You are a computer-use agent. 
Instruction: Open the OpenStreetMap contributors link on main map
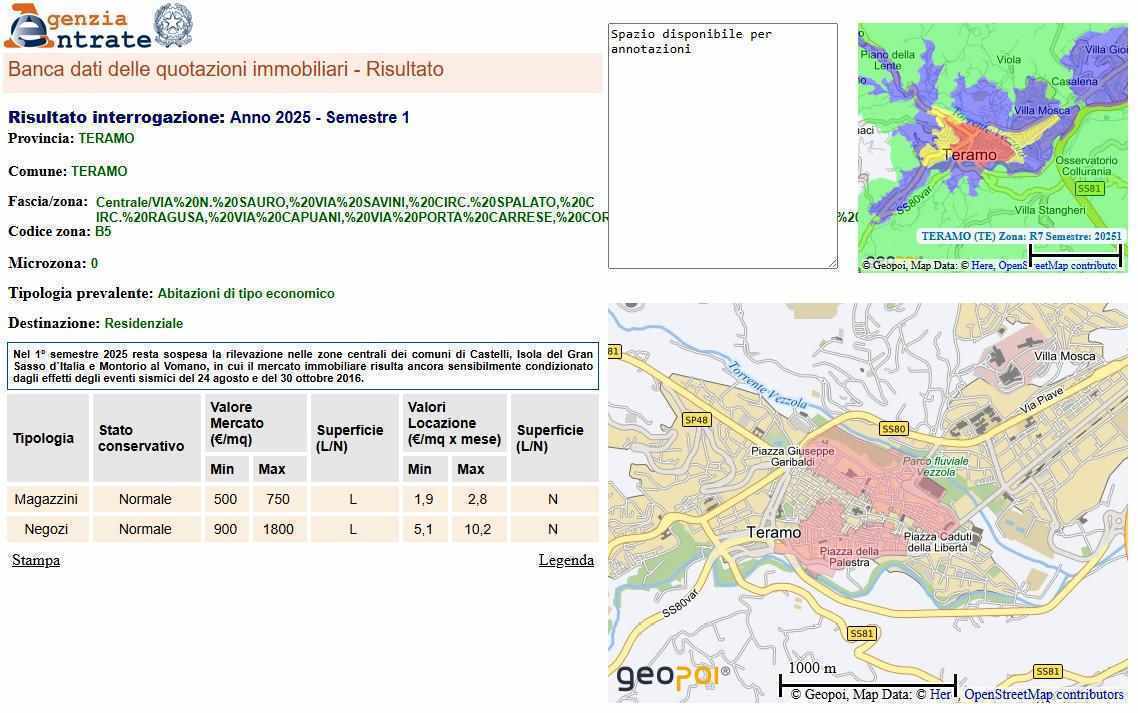(x=1043, y=694)
